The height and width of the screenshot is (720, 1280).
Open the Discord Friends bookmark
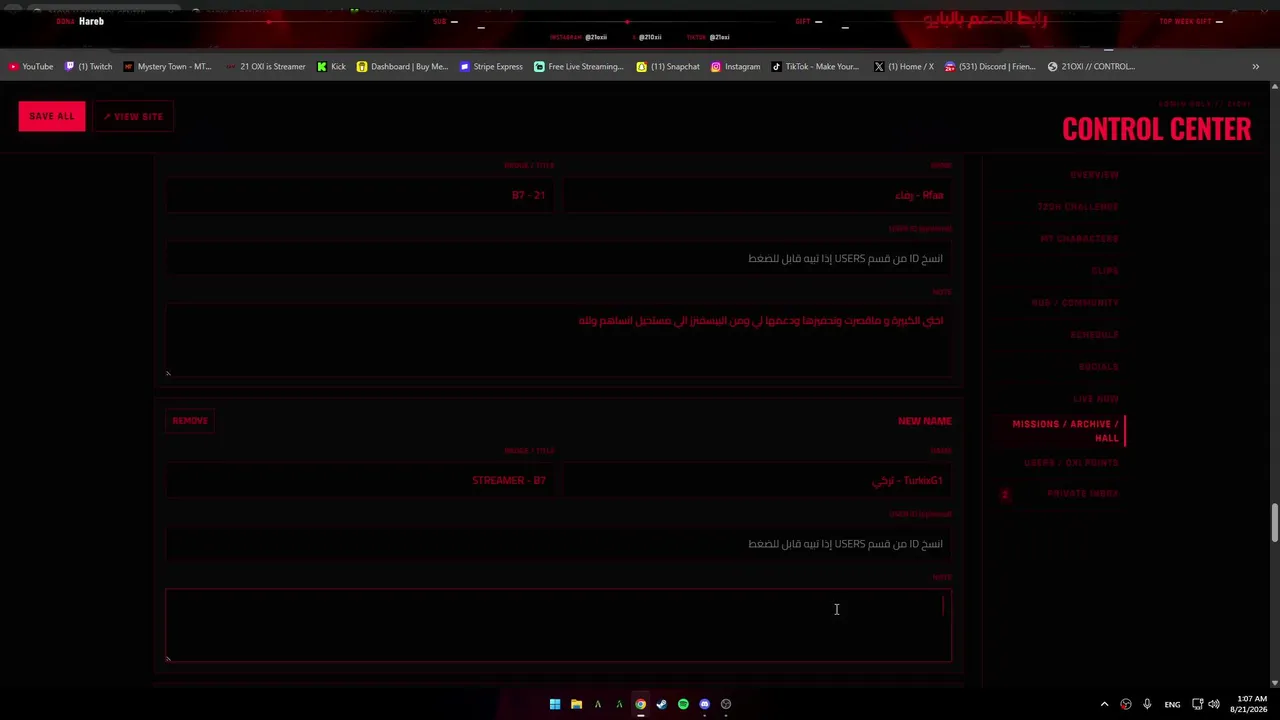tap(990, 67)
